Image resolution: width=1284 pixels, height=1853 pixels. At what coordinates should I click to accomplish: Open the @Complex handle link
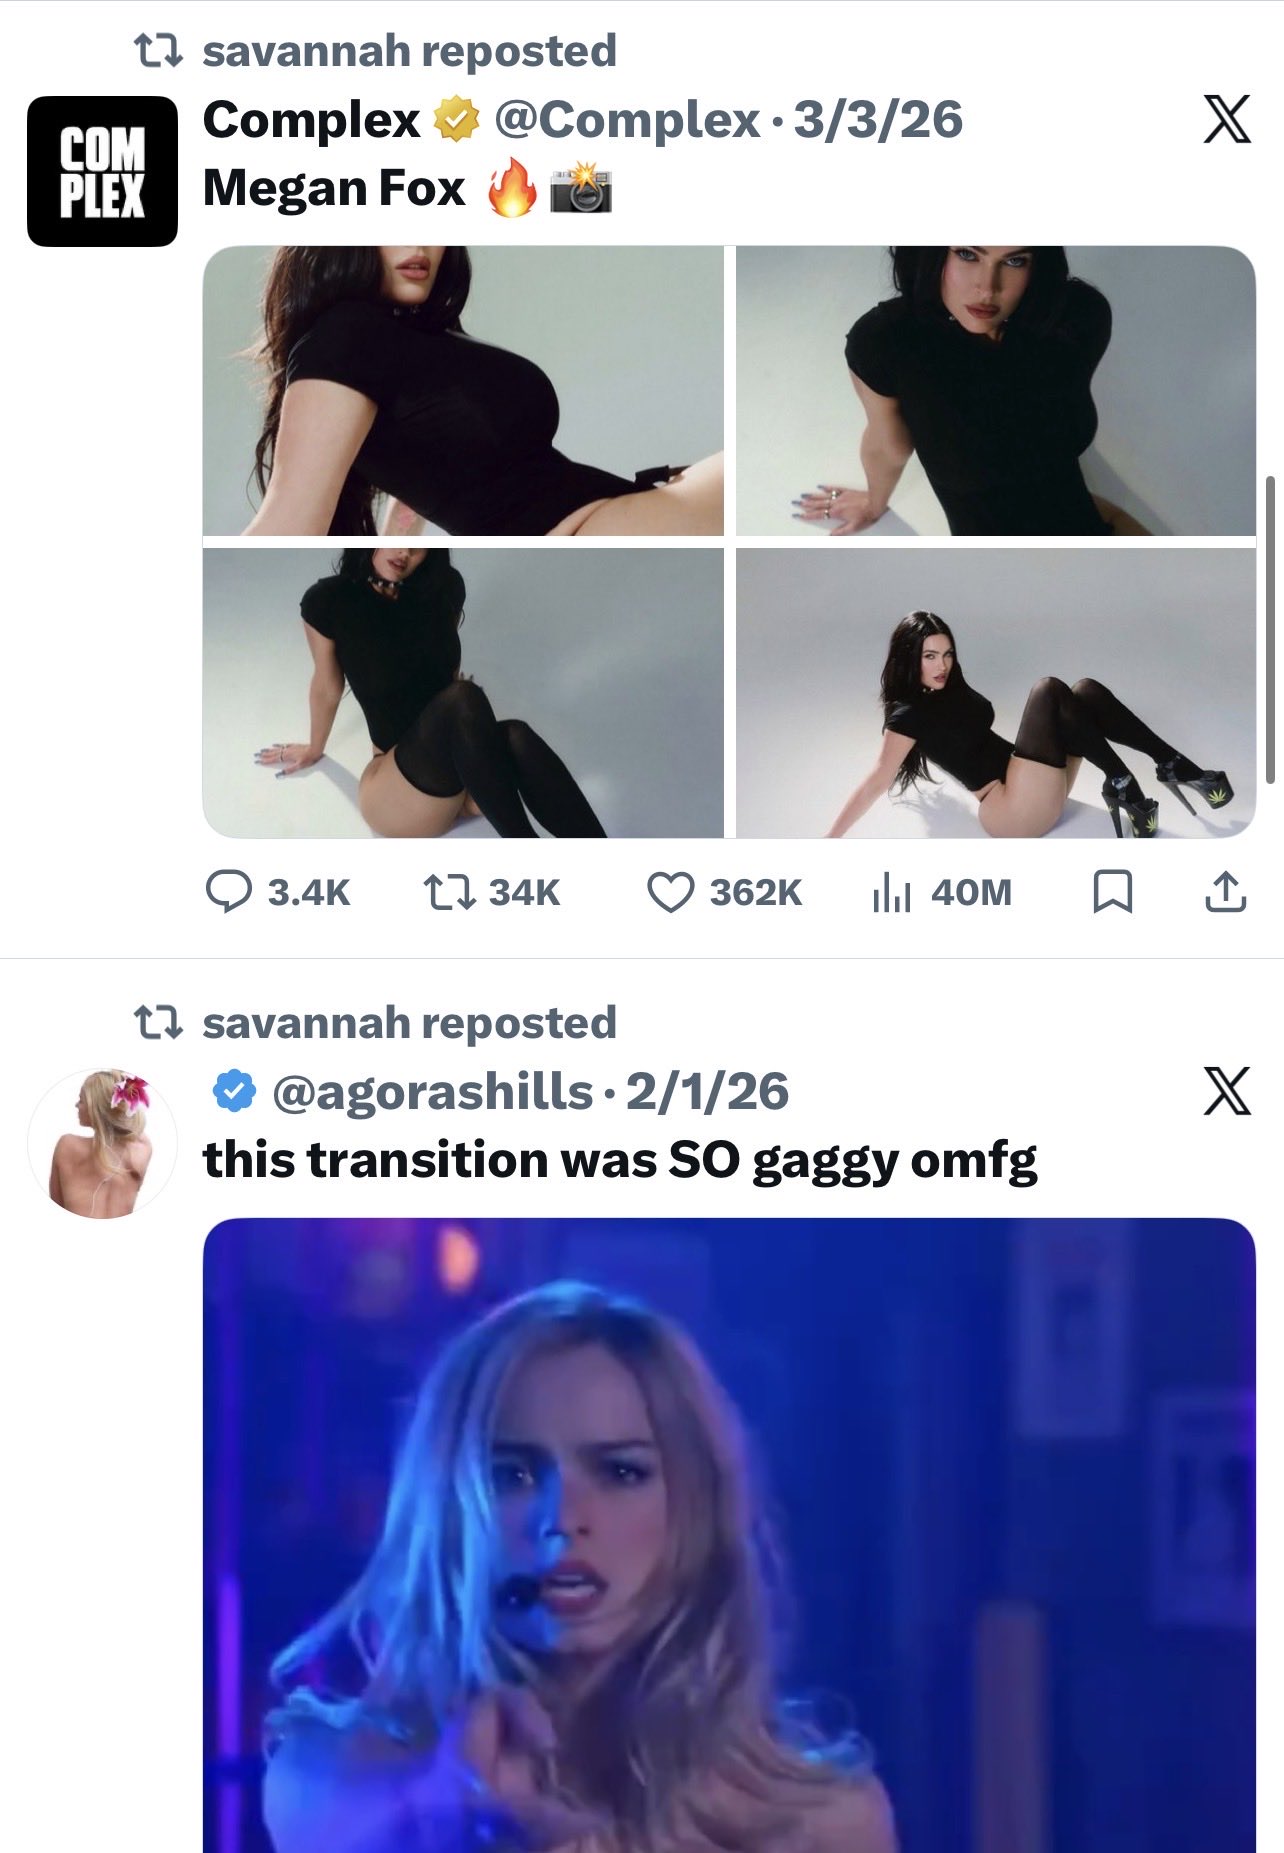click(627, 120)
